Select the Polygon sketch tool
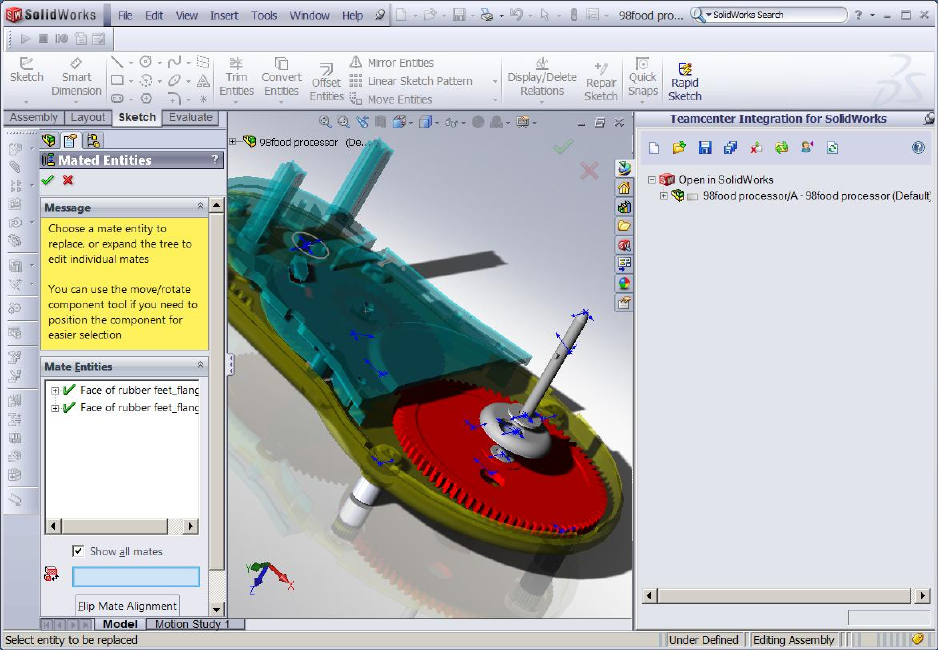 pos(146,98)
